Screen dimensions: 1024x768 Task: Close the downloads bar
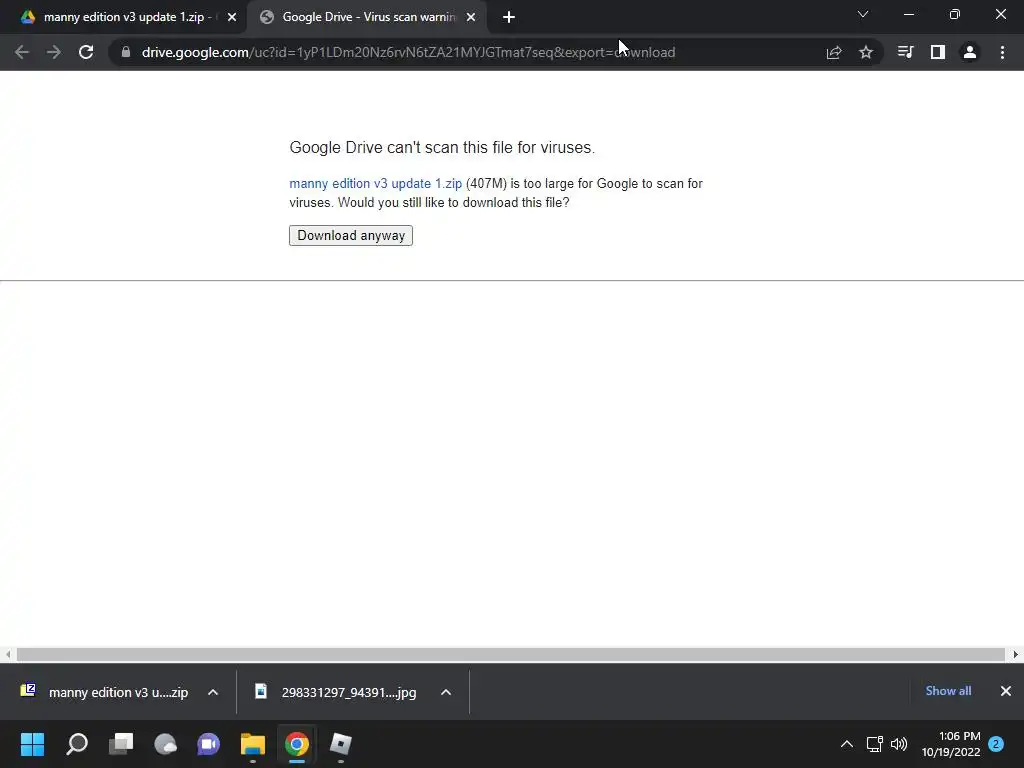pyautogui.click(x=1006, y=691)
